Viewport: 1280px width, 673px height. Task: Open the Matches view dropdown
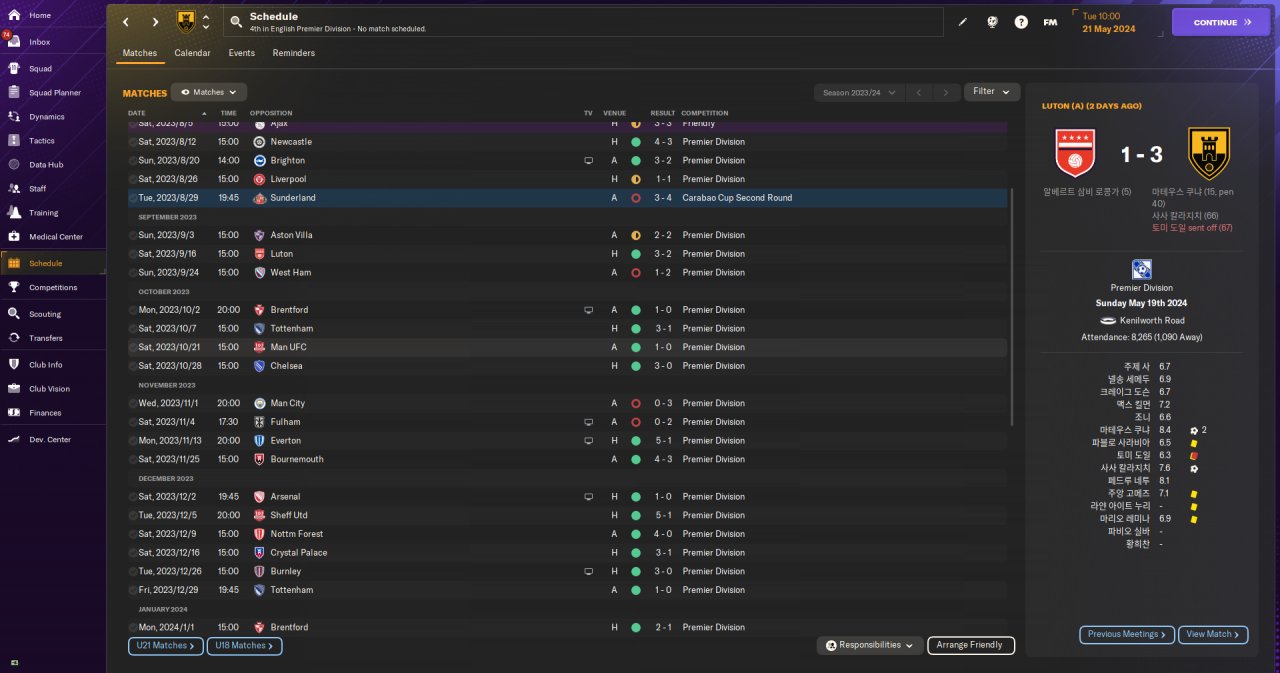coord(209,92)
